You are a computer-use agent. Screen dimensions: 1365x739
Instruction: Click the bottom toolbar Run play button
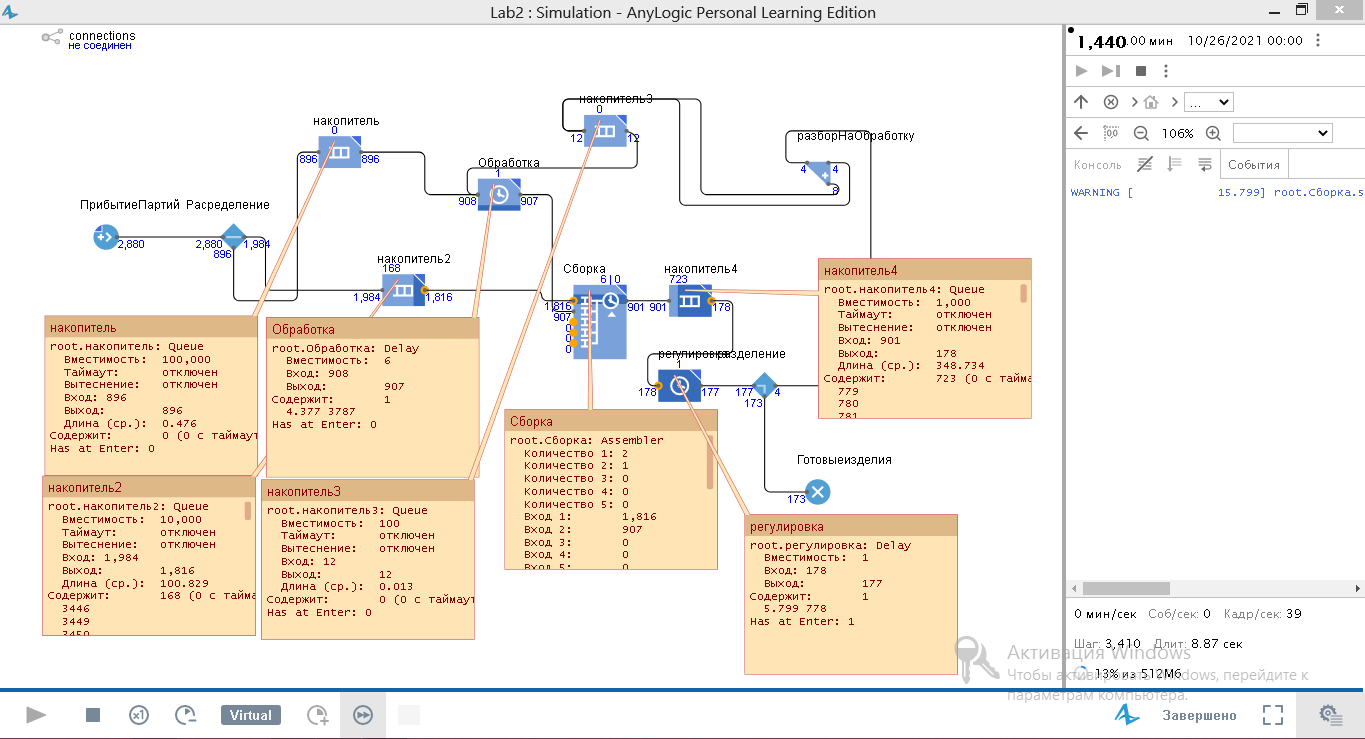click(37, 715)
